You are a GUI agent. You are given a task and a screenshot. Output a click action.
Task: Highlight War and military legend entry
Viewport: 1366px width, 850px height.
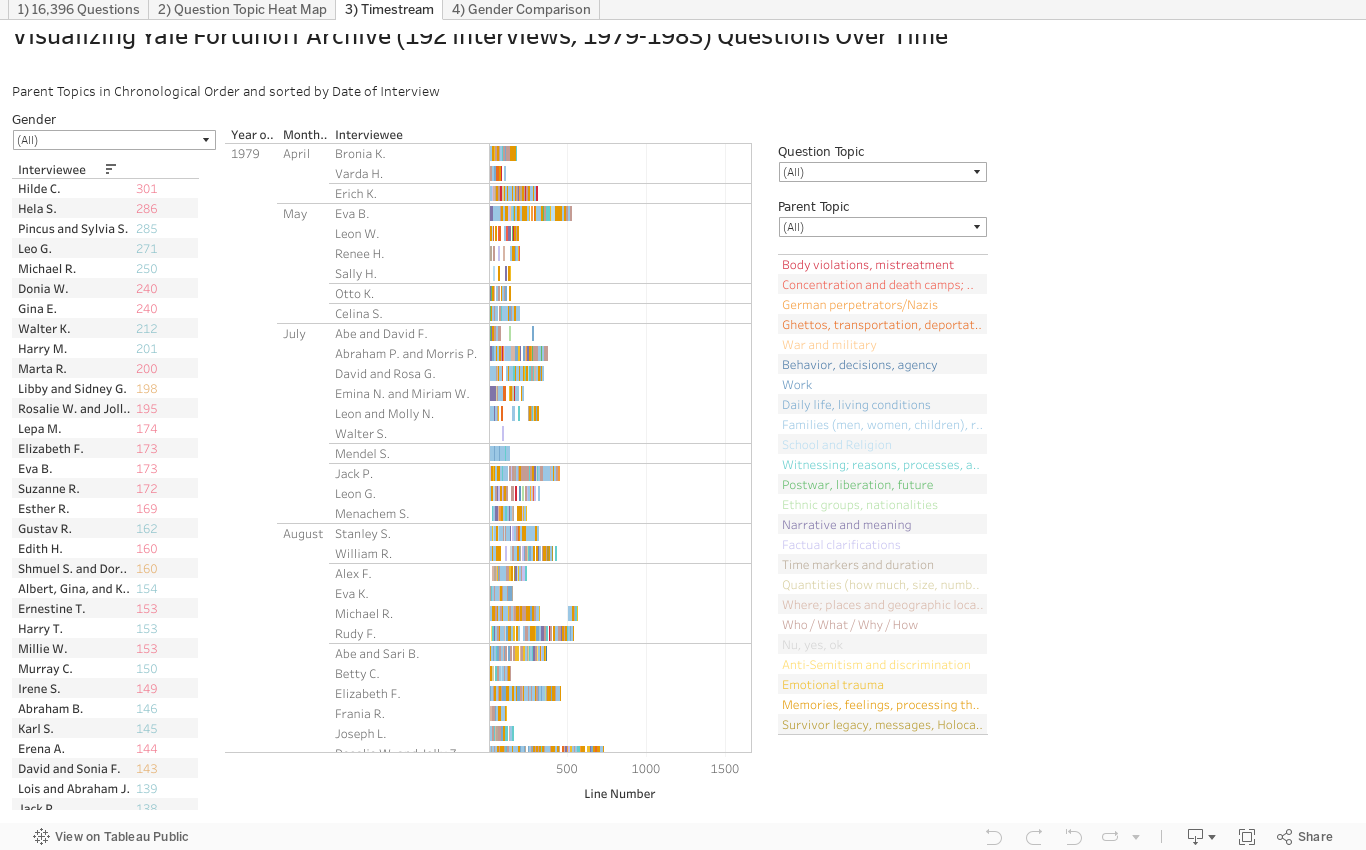click(882, 345)
